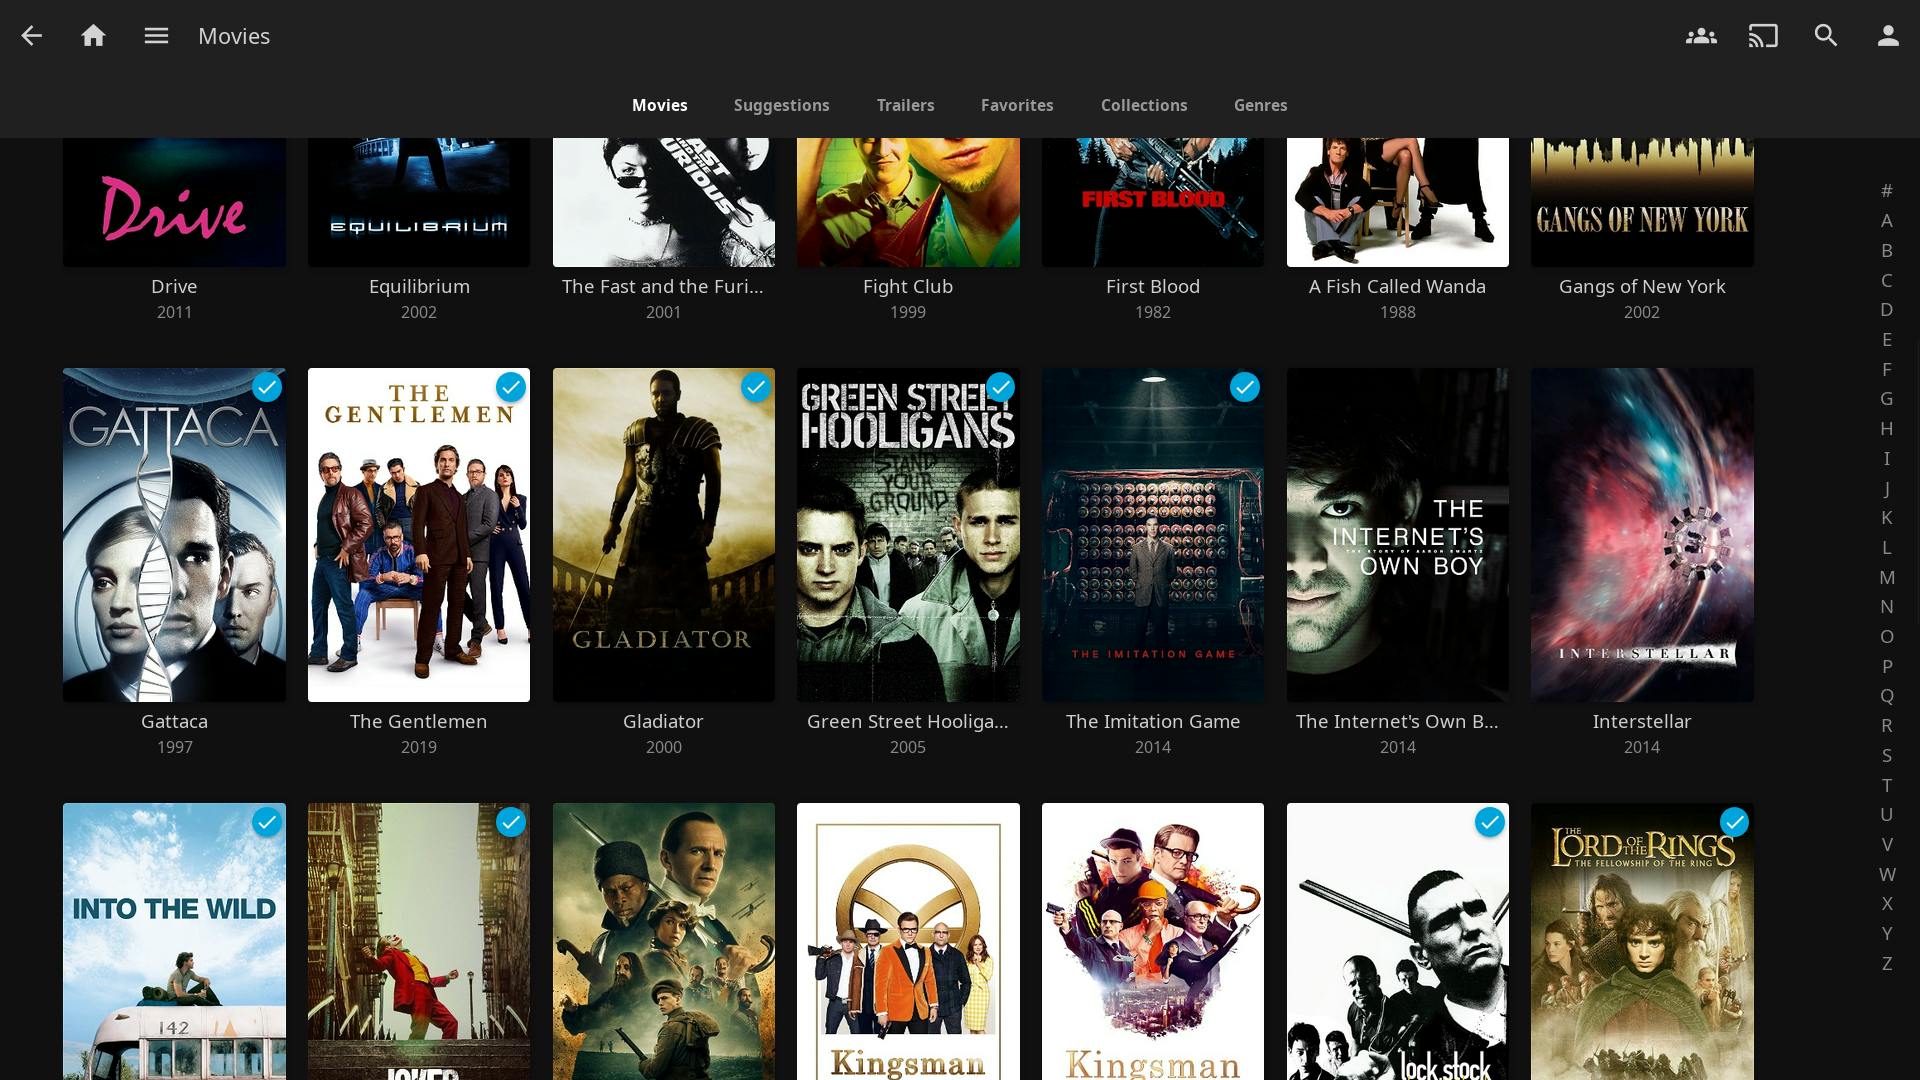This screenshot has width=1920, height=1080.
Task: Switch to the Collections tab
Action: tap(1144, 105)
